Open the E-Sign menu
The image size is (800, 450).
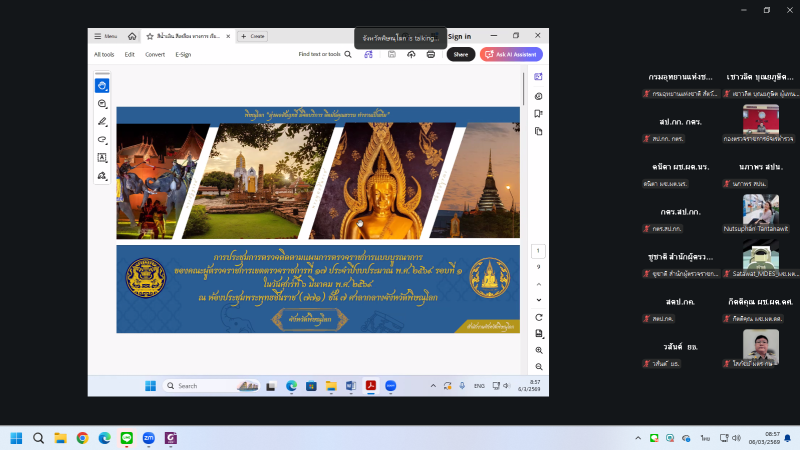pyautogui.click(x=183, y=54)
